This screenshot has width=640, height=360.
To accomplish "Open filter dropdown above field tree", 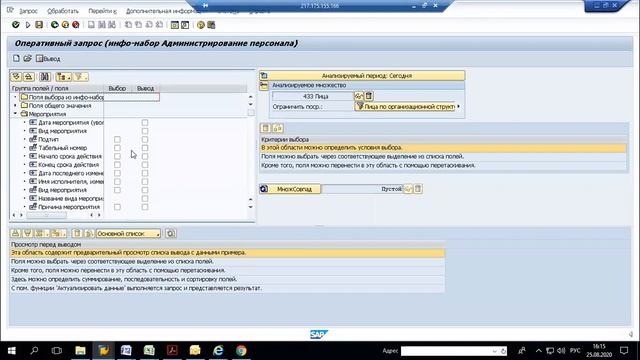I will [x=80, y=77].
